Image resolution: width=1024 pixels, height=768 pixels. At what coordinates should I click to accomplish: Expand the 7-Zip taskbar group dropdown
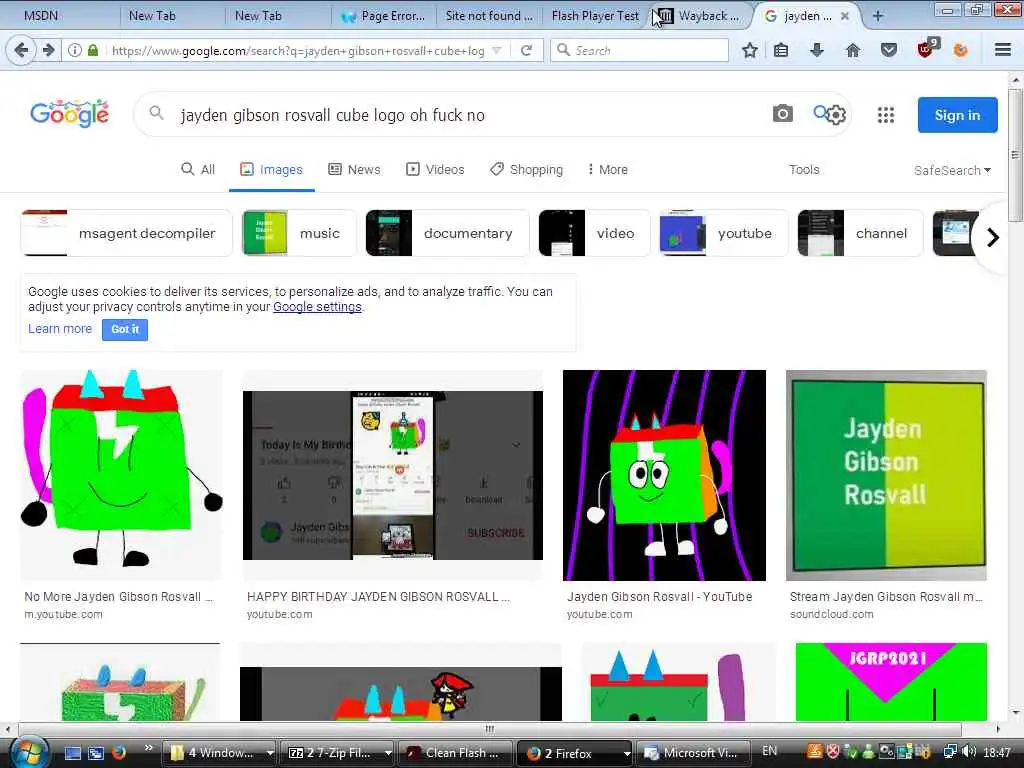pos(387,753)
